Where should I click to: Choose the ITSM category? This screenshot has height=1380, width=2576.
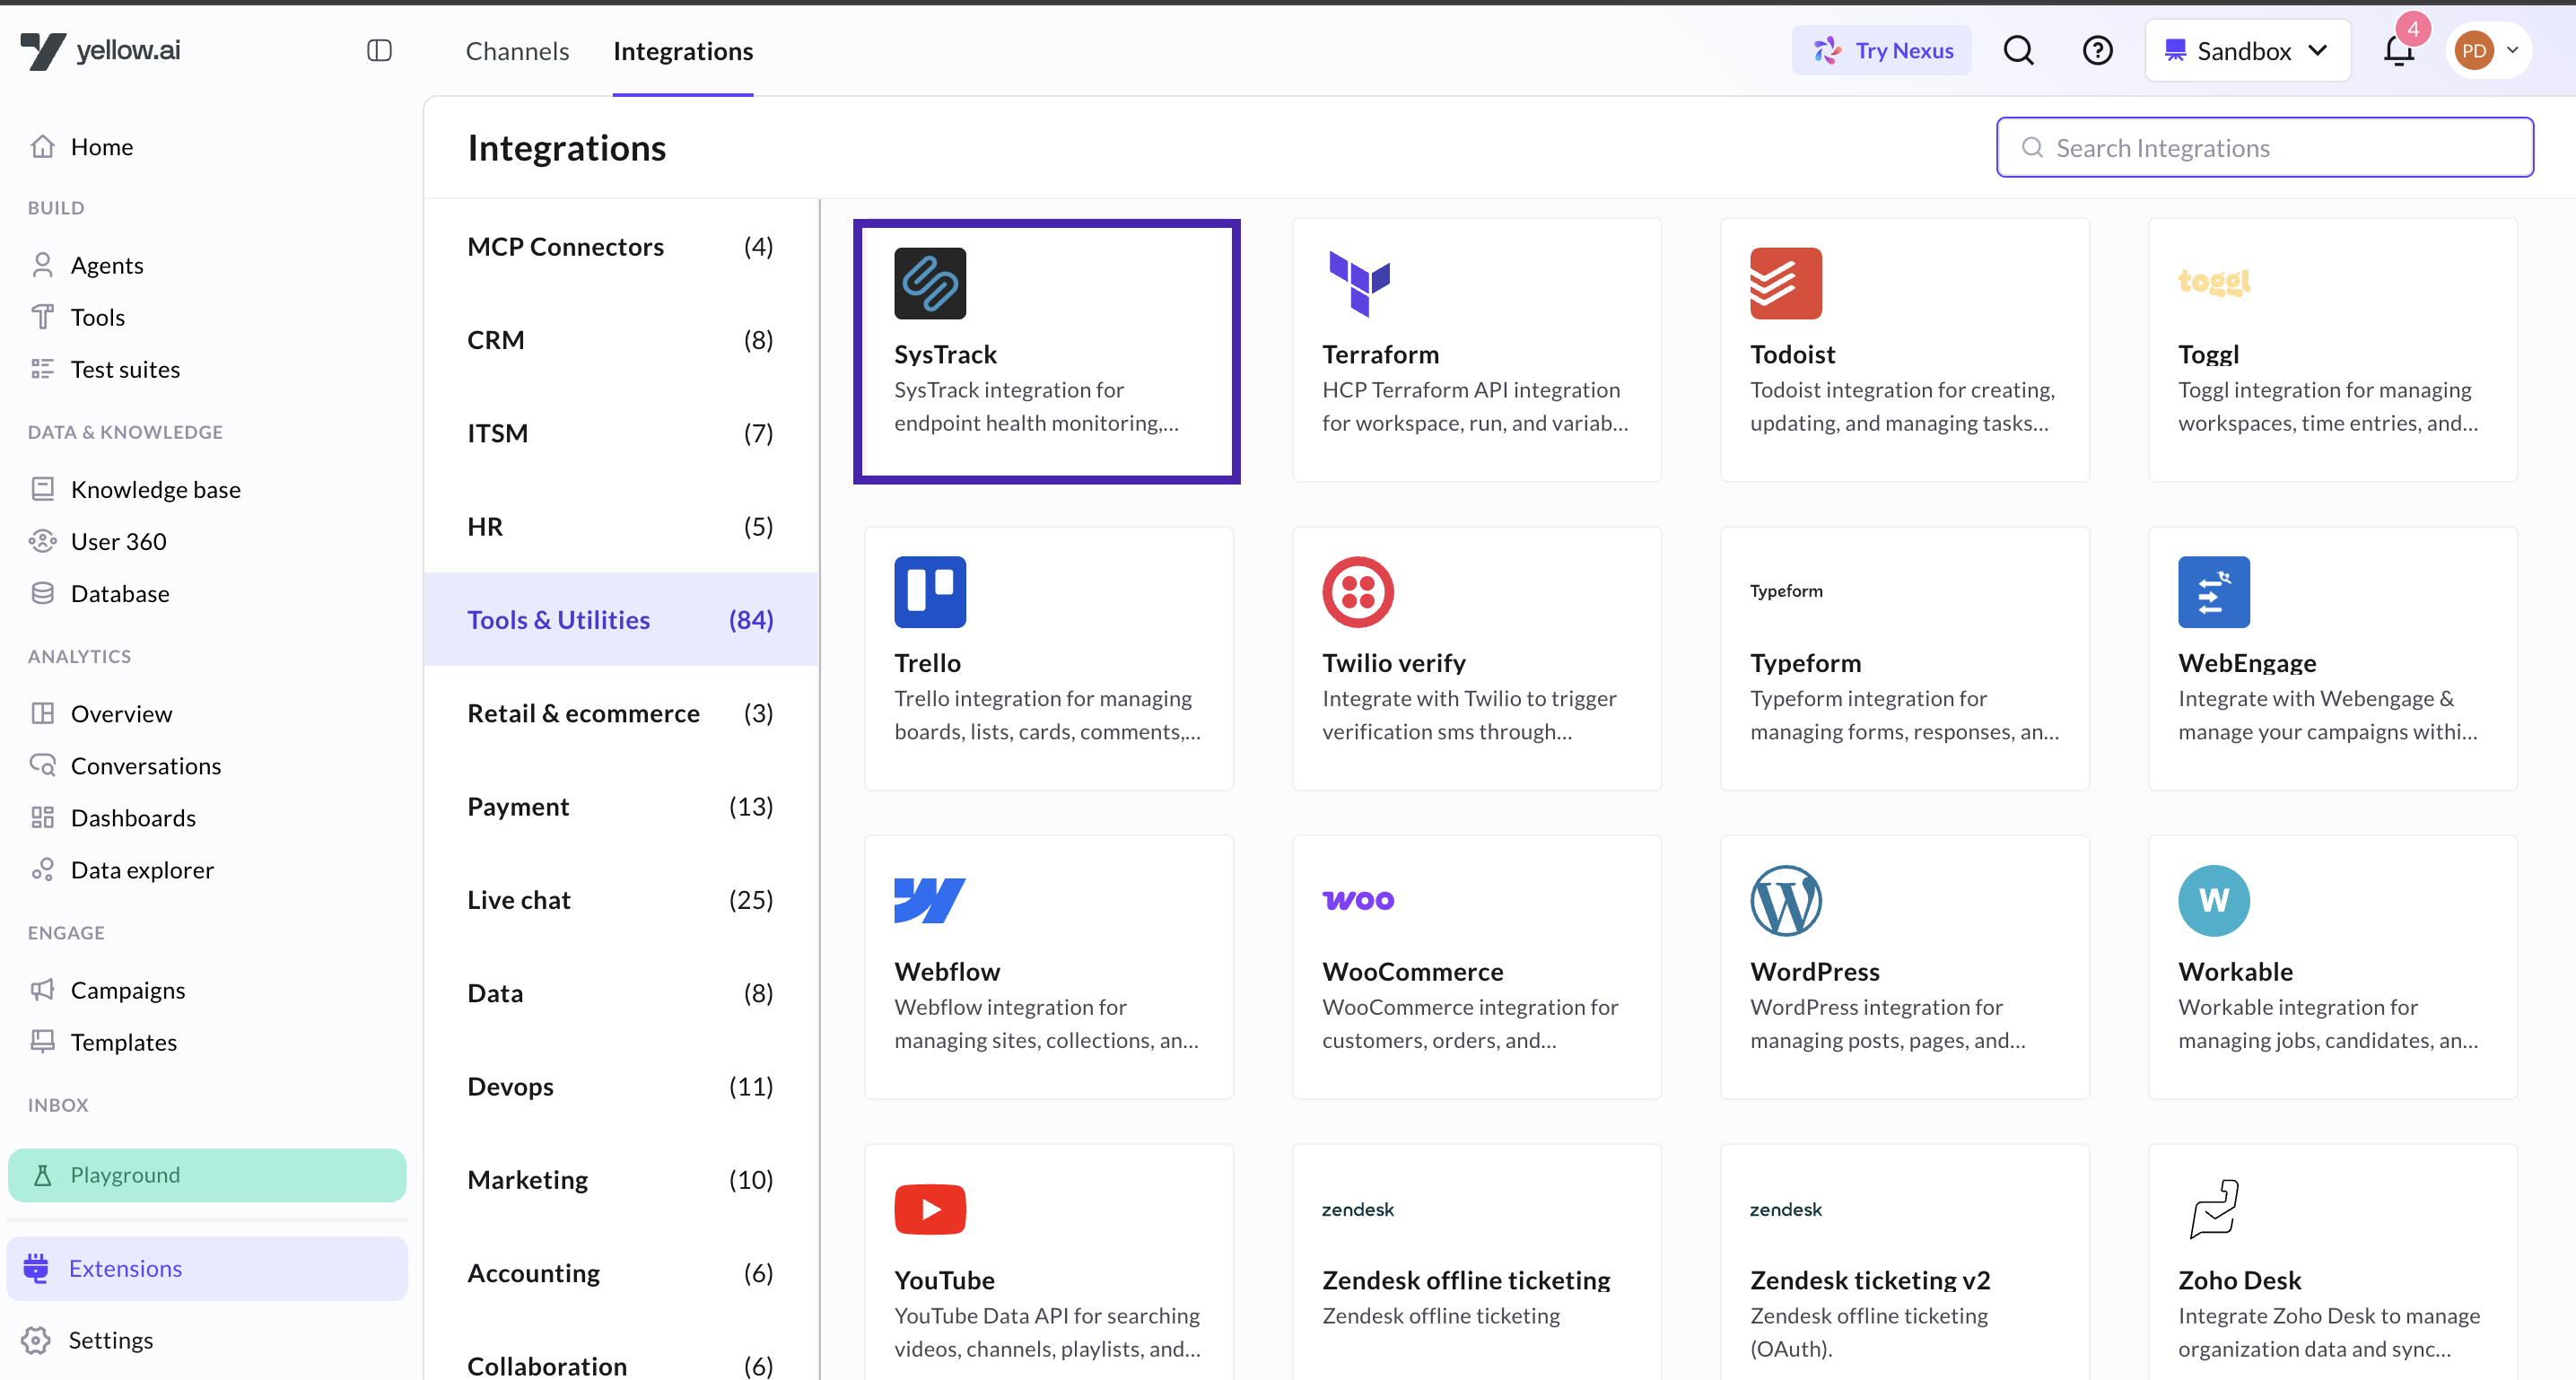point(620,433)
